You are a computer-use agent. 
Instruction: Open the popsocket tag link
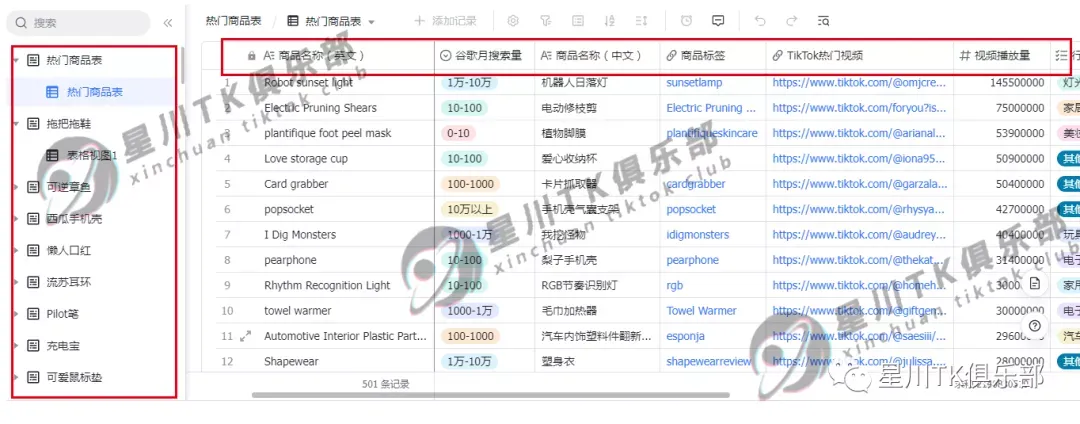coord(691,209)
